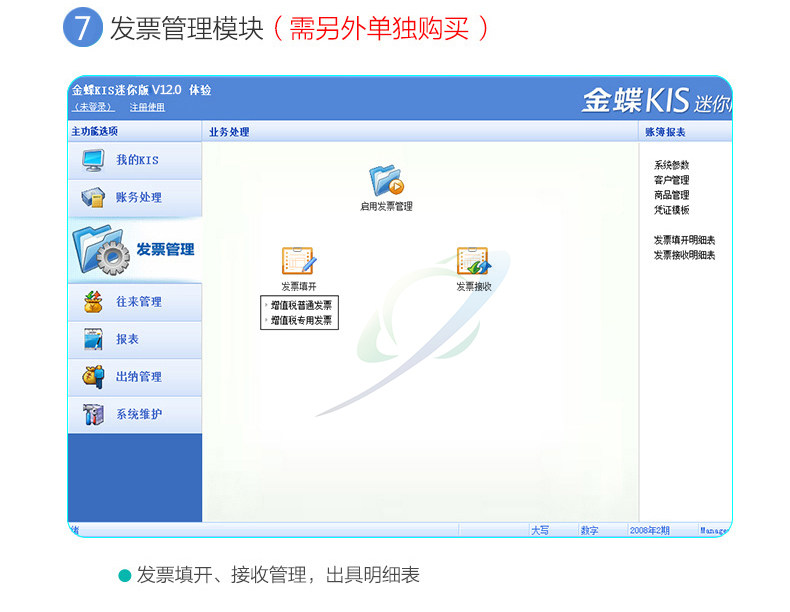Select the 发票管理 folder gear icon
The height and width of the screenshot is (612, 790).
(102, 250)
